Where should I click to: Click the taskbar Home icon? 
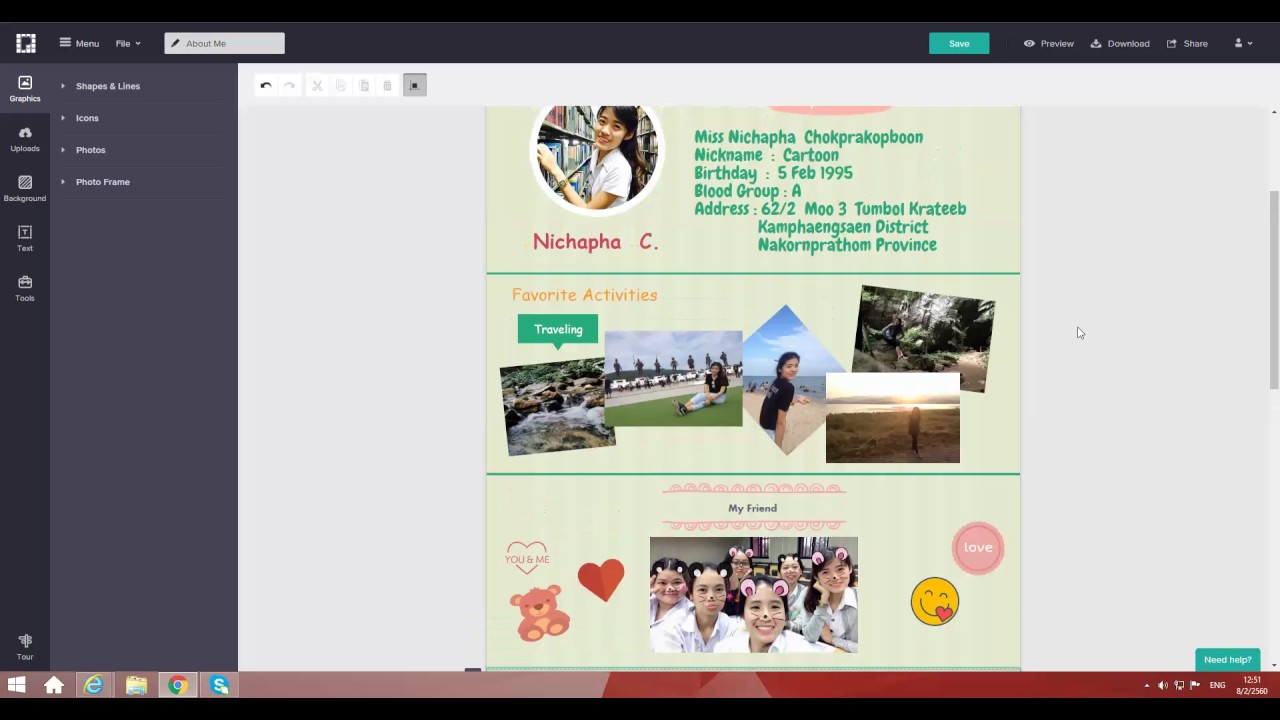(x=54, y=685)
